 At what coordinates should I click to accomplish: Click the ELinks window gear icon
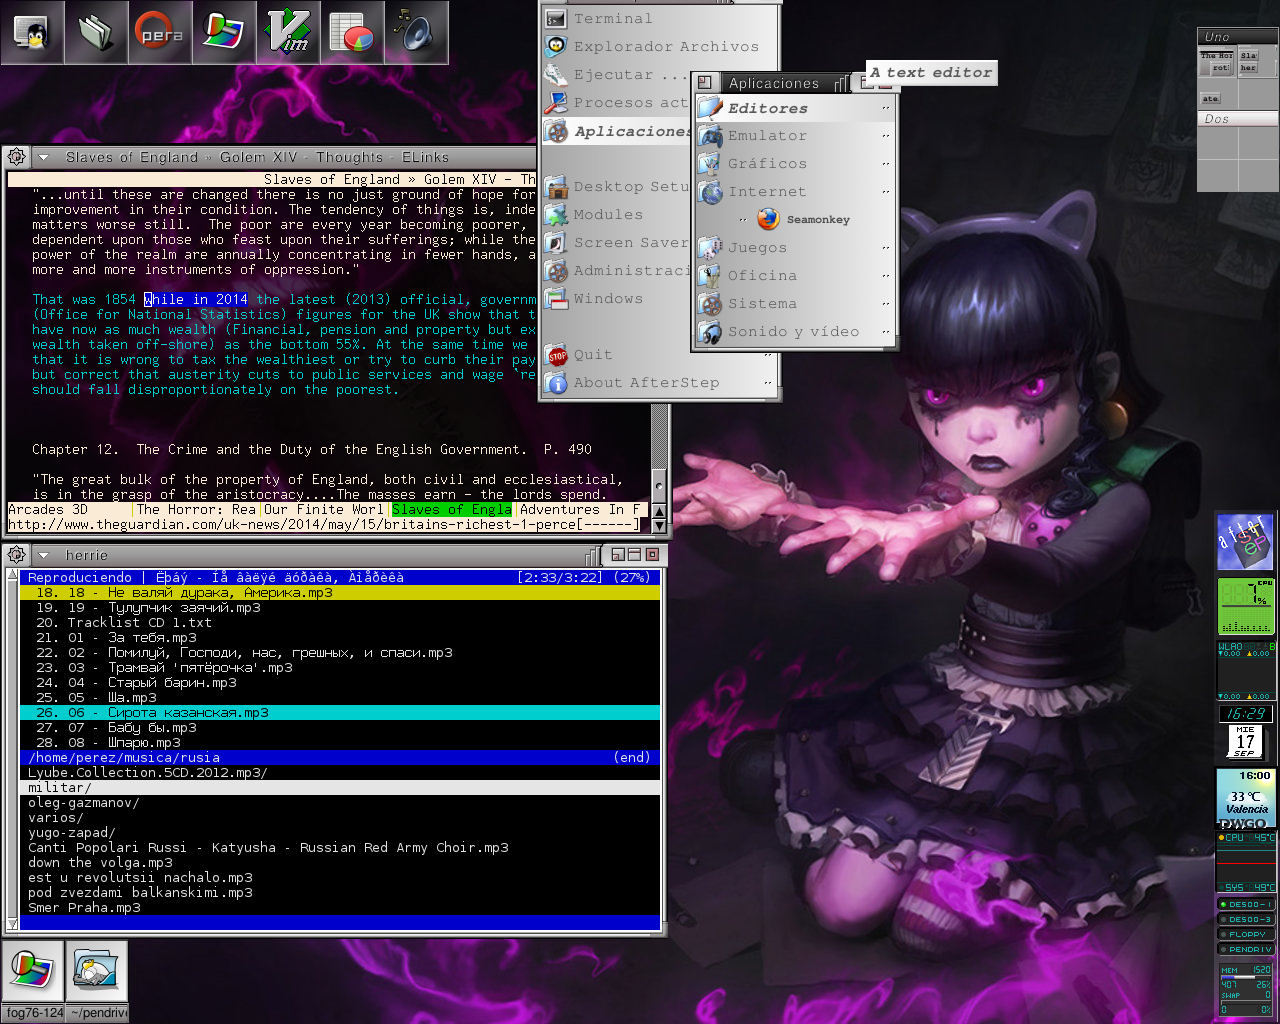16,157
